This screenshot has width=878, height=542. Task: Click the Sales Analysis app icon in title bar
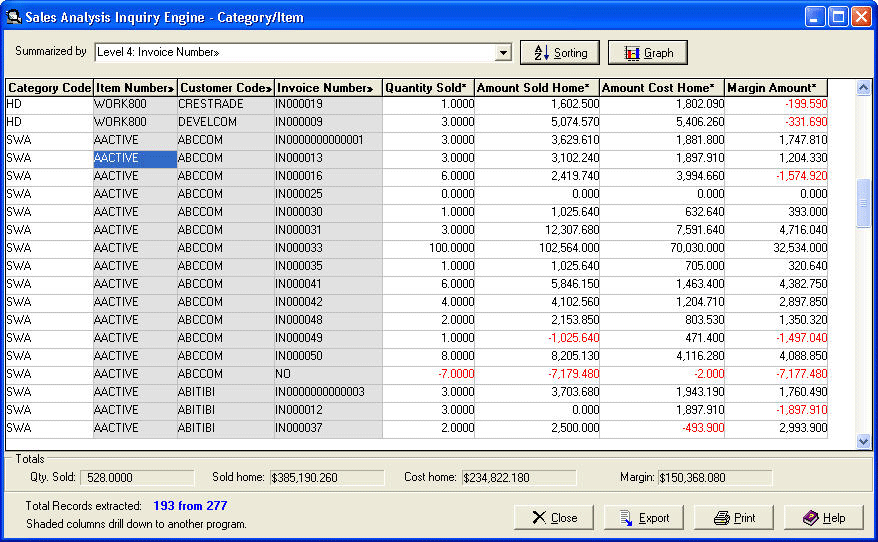coord(14,17)
